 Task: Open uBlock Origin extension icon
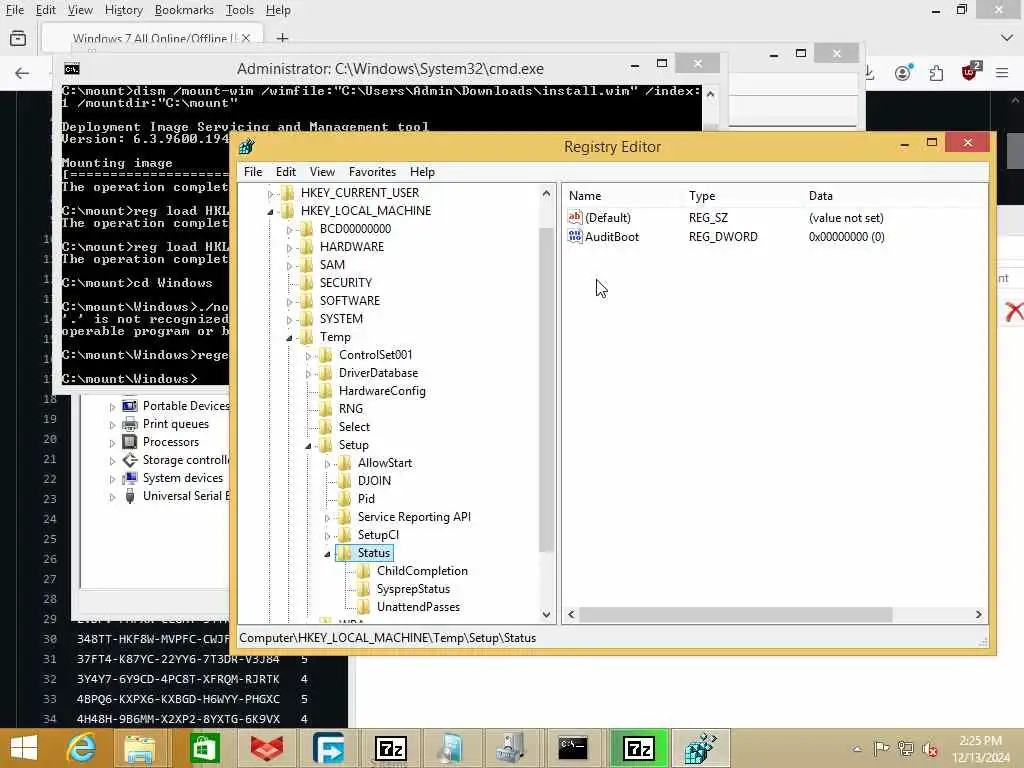[x=970, y=71]
